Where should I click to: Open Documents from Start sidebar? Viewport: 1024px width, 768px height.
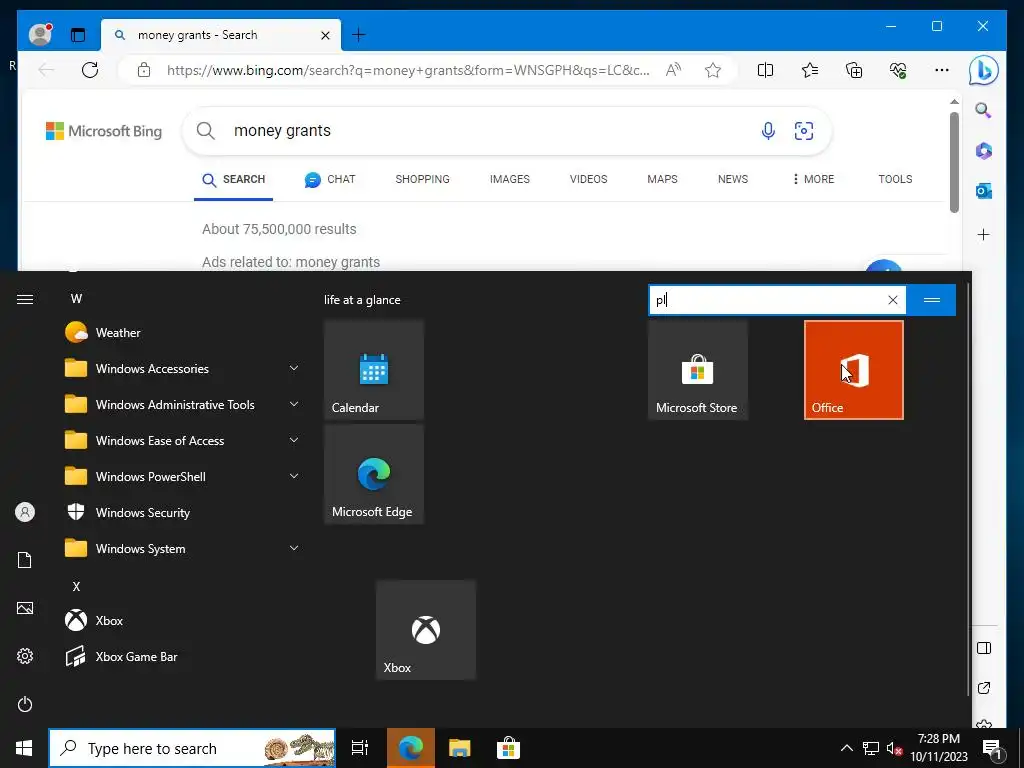coord(25,560)
